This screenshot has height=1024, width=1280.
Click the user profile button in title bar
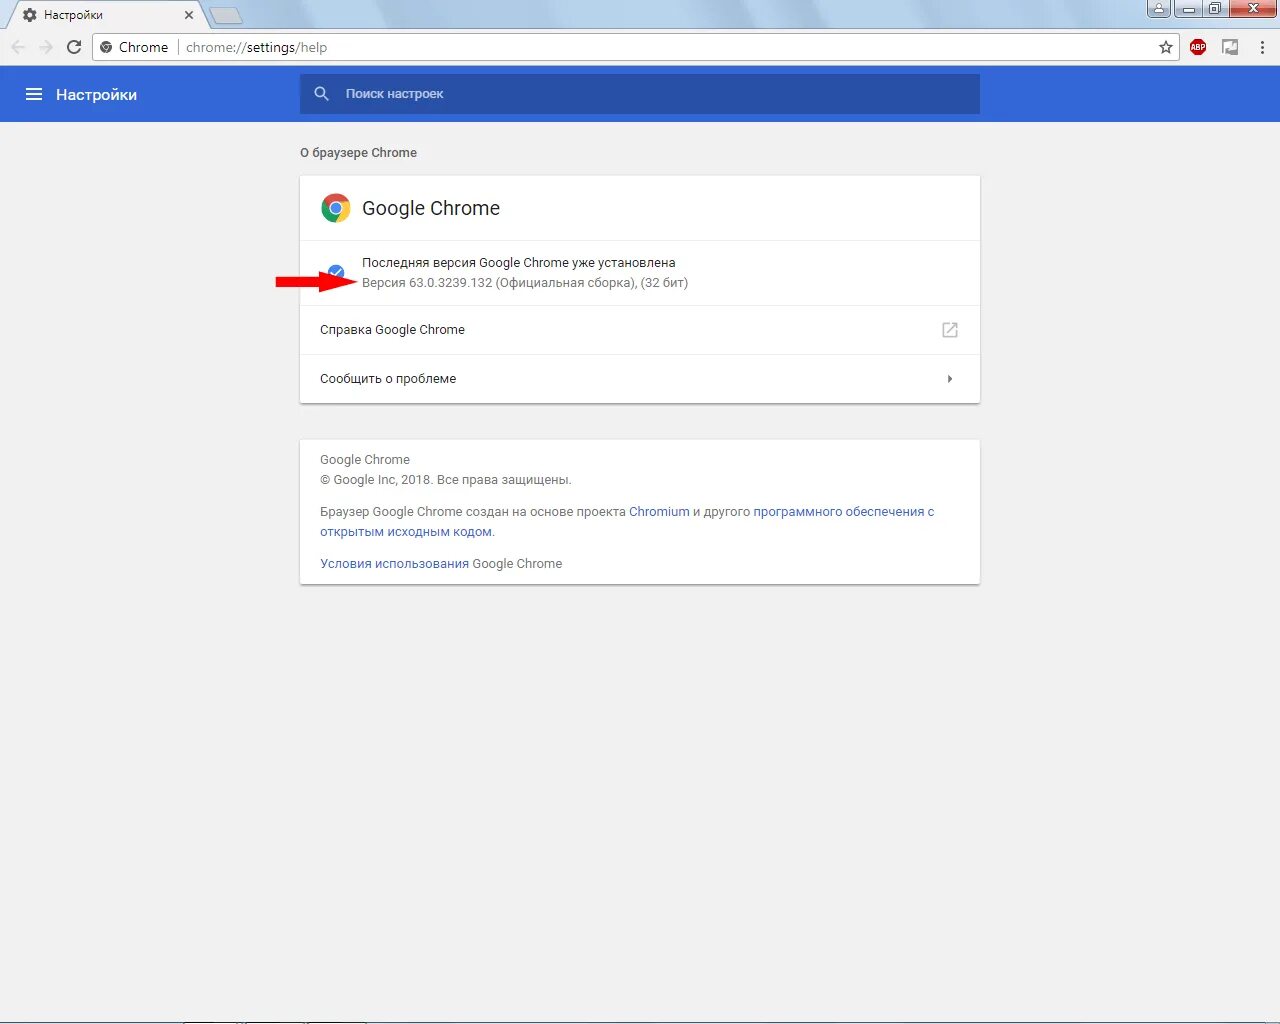coord(1159,9)
